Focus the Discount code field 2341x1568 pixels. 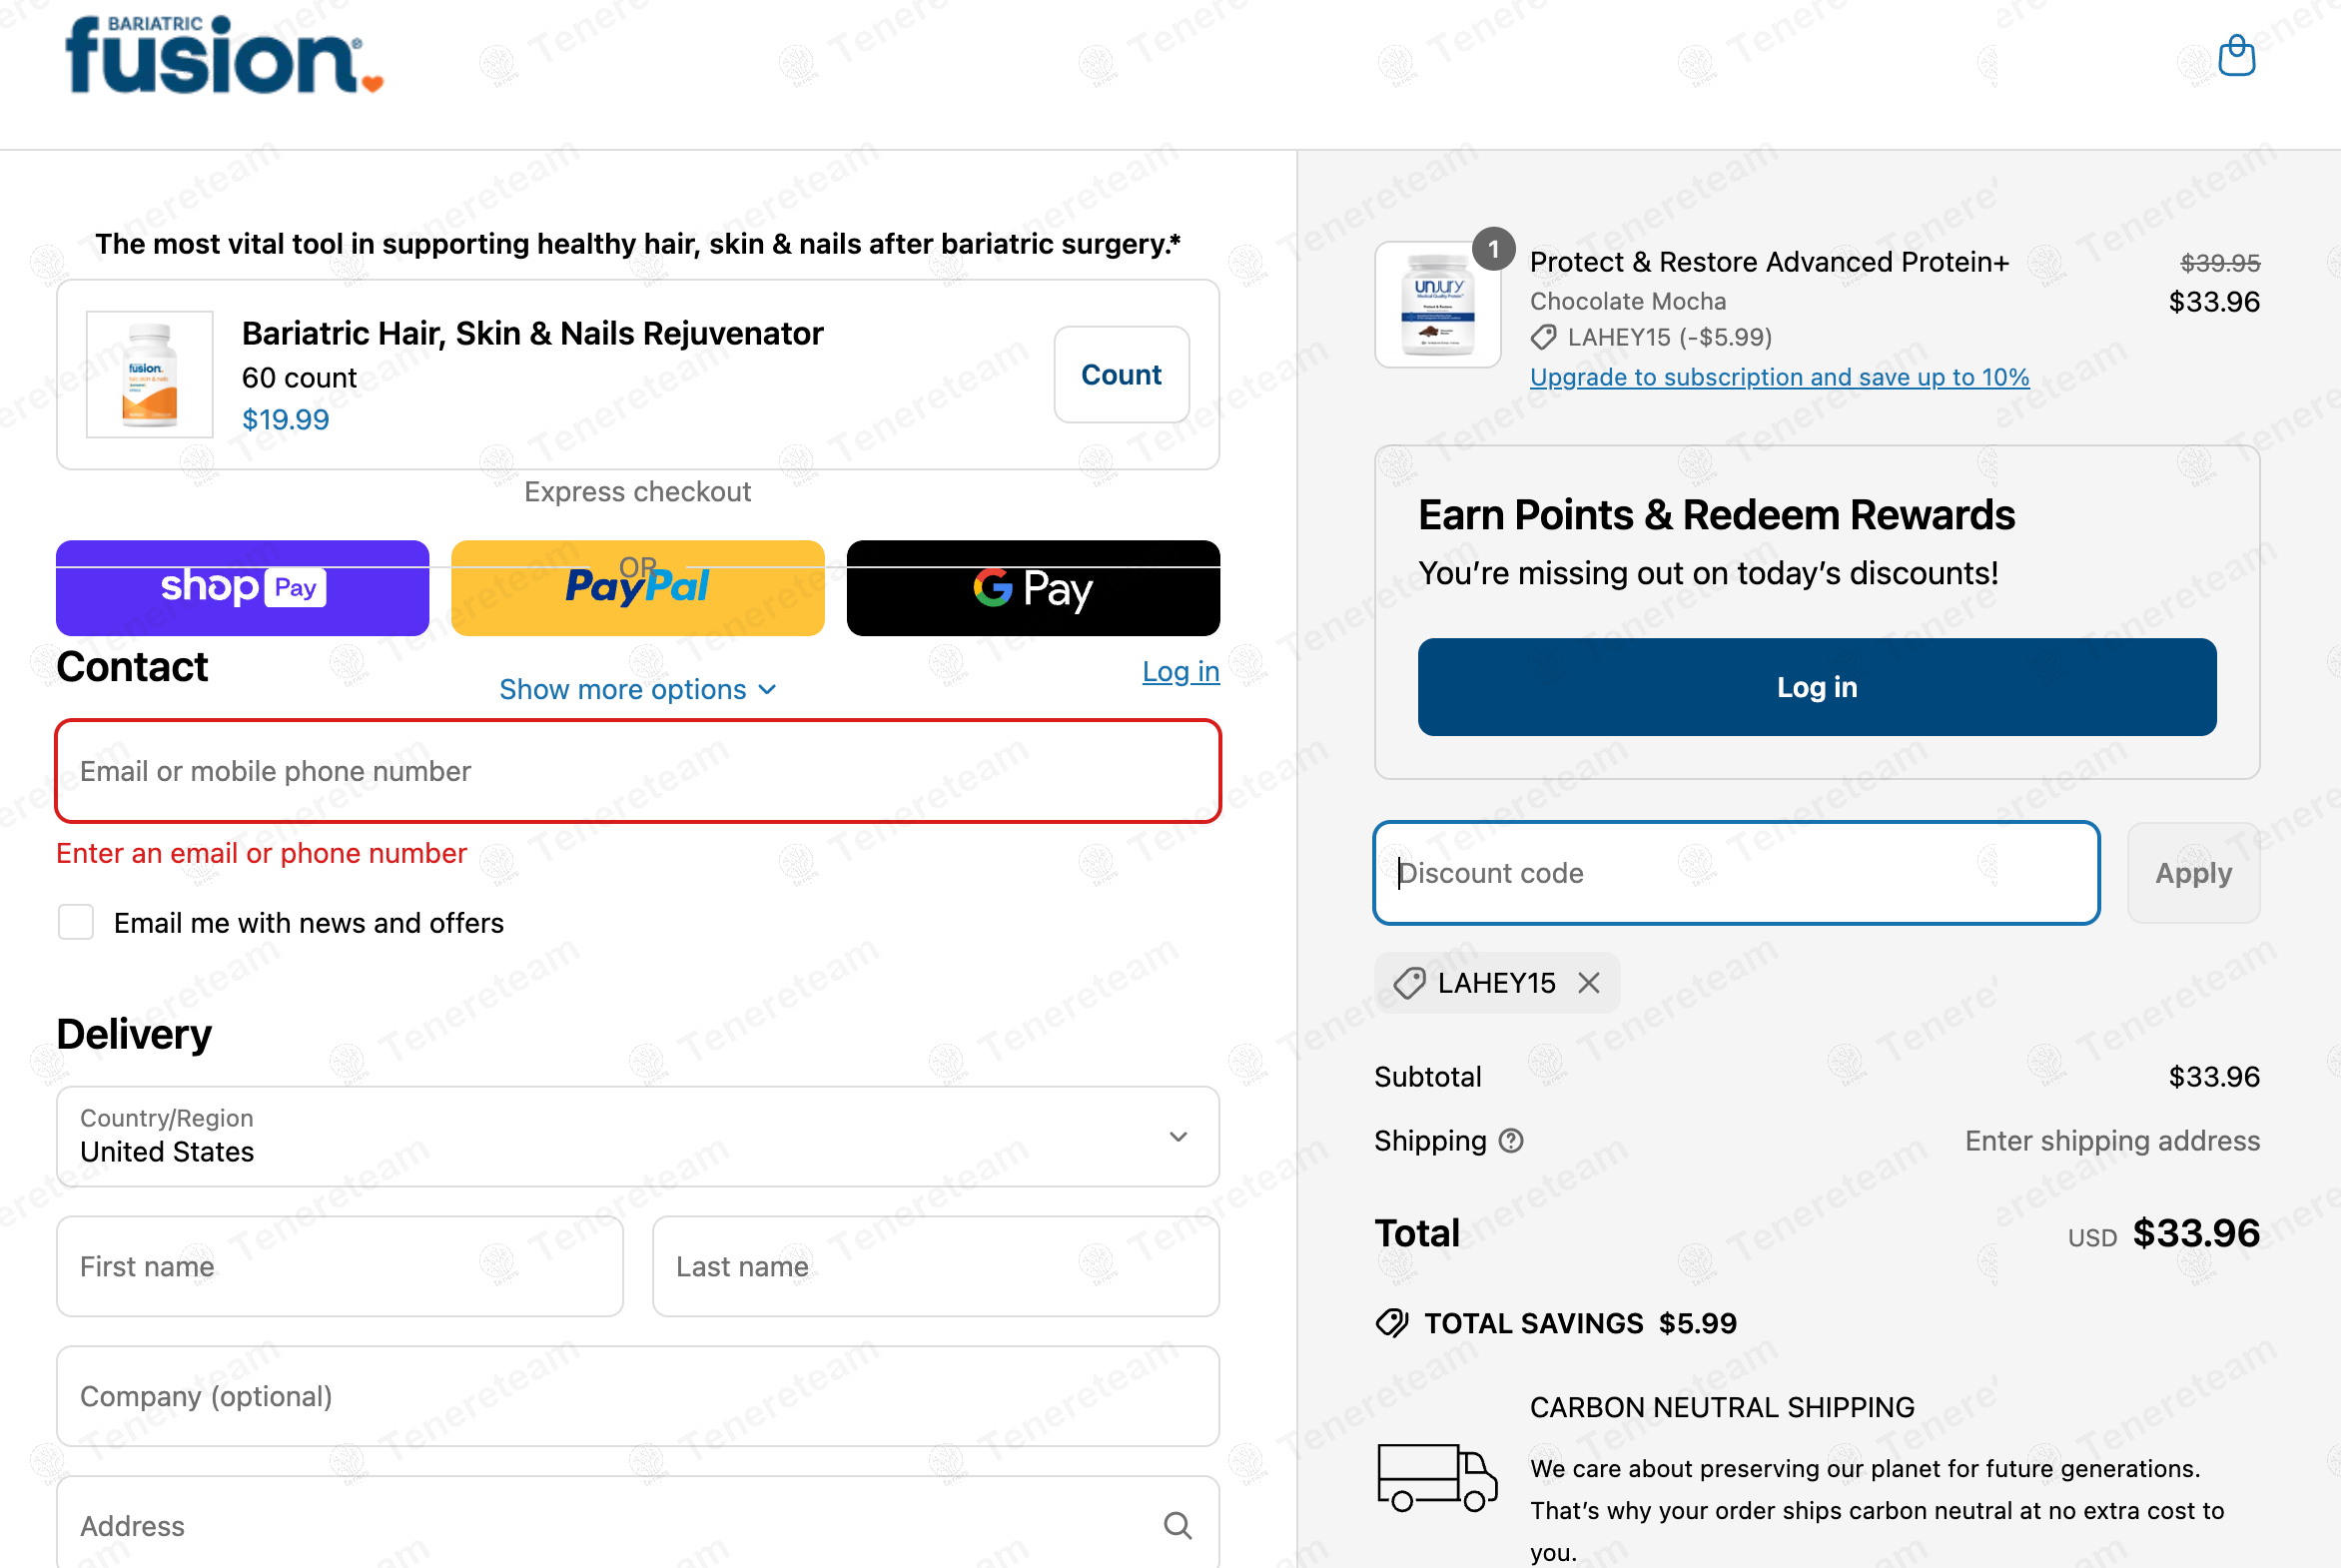tap(1736, 873)
